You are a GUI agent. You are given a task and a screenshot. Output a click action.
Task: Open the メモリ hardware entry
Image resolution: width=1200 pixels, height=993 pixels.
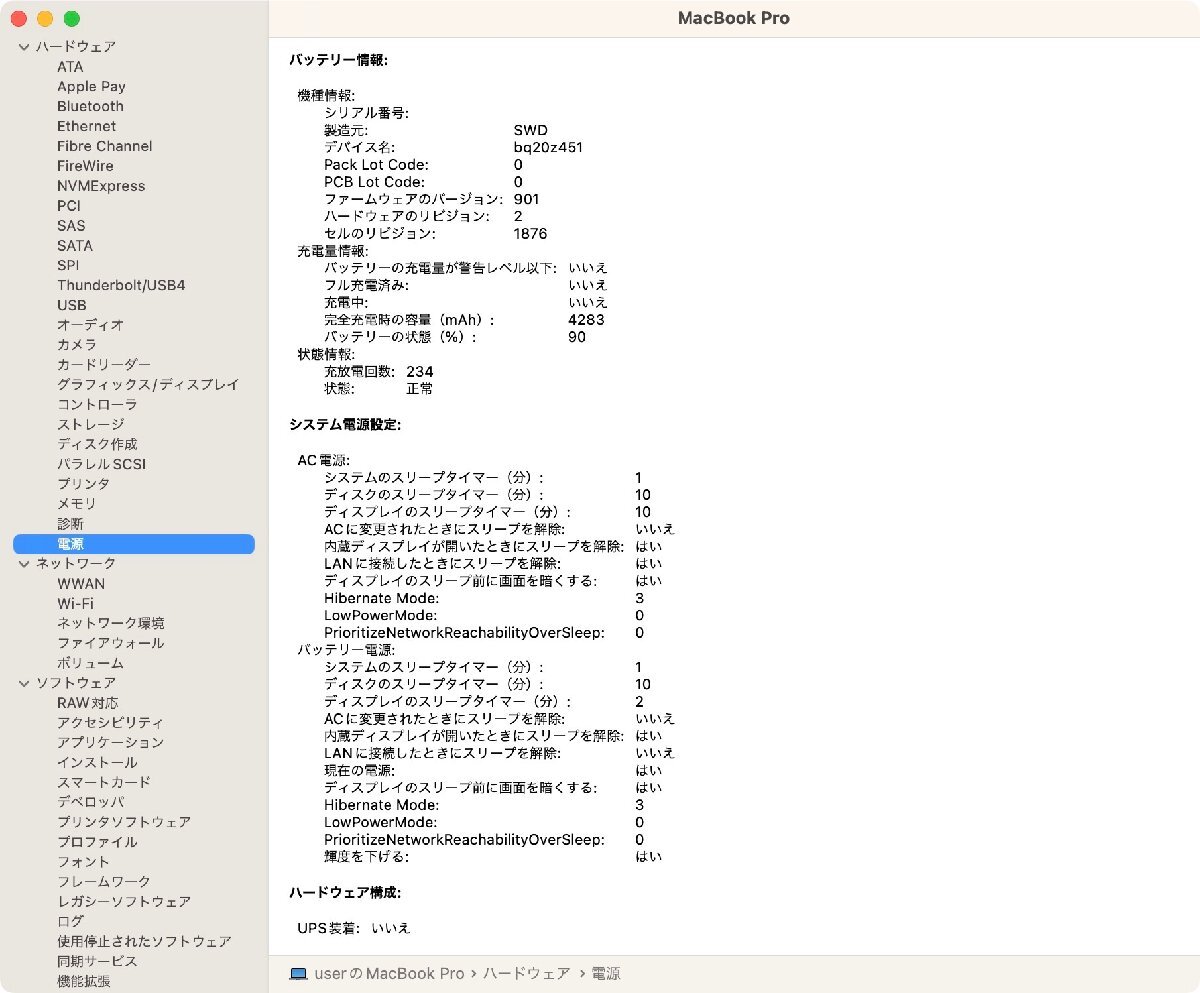coord(77,504)
